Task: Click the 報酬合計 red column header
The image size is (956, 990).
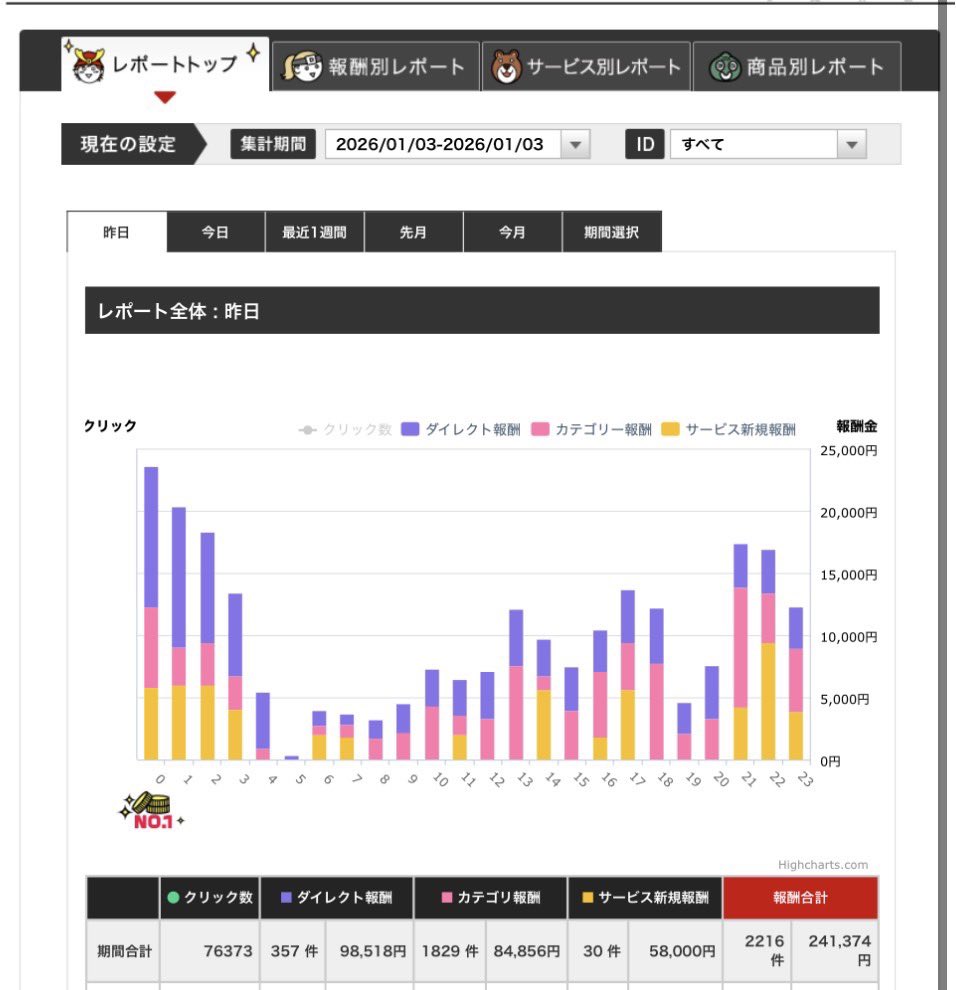Action: [x=800, y=898]
